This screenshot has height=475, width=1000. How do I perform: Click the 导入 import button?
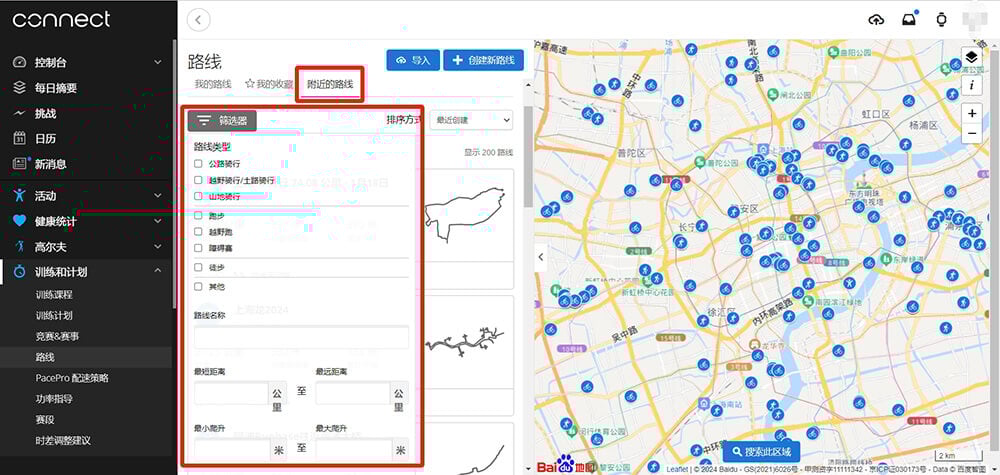pos(413,60)
